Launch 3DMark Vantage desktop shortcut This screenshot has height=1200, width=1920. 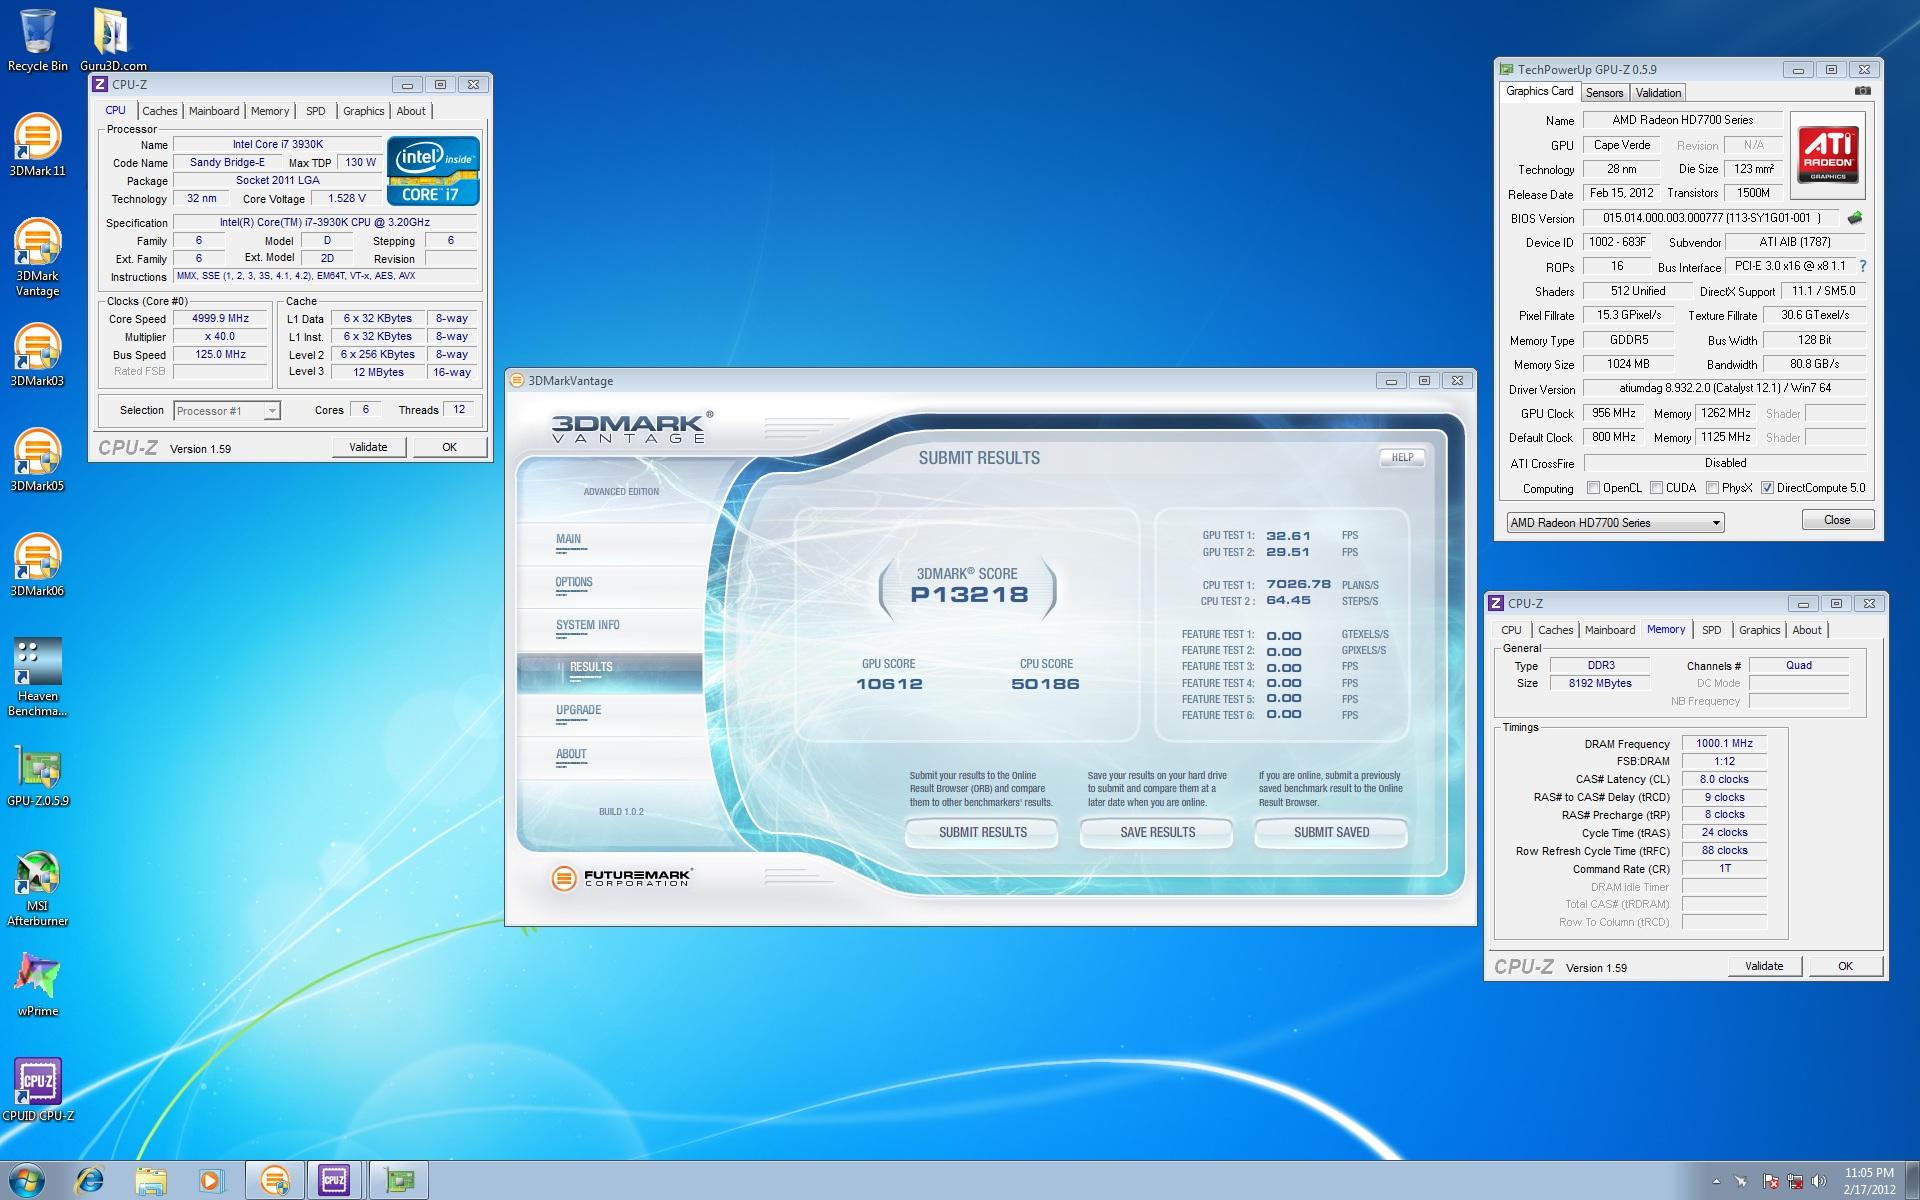[38, 257]
